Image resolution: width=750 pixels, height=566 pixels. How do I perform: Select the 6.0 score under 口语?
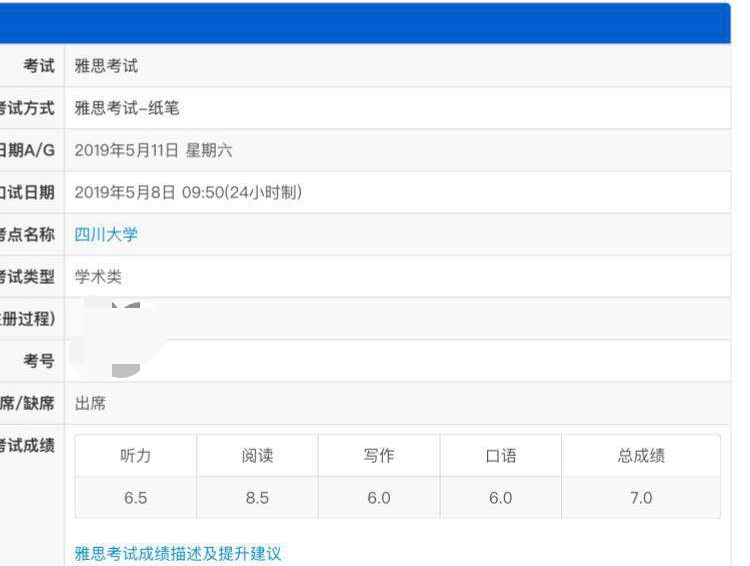tap(501, 498)
